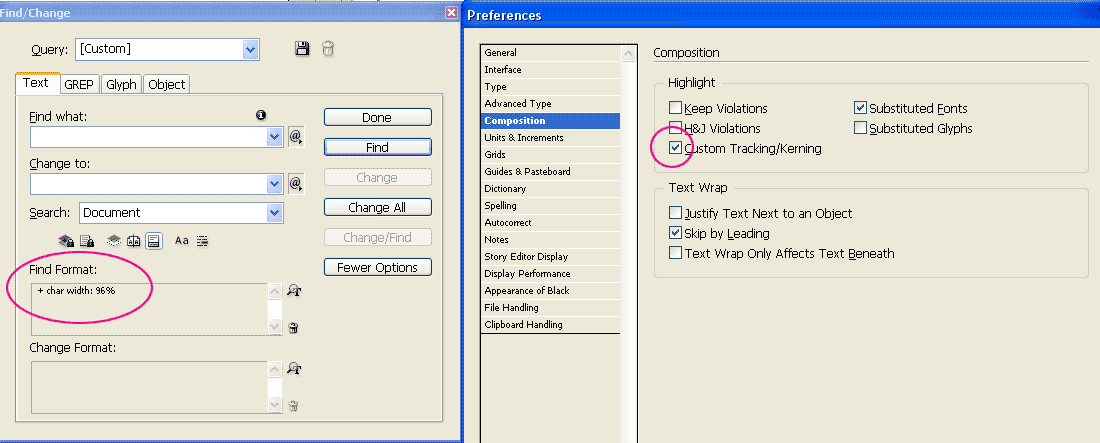The height and width of the screenshot is (443, 1100).
Task: Select Type in Preferences list
Action: [551, 86]
